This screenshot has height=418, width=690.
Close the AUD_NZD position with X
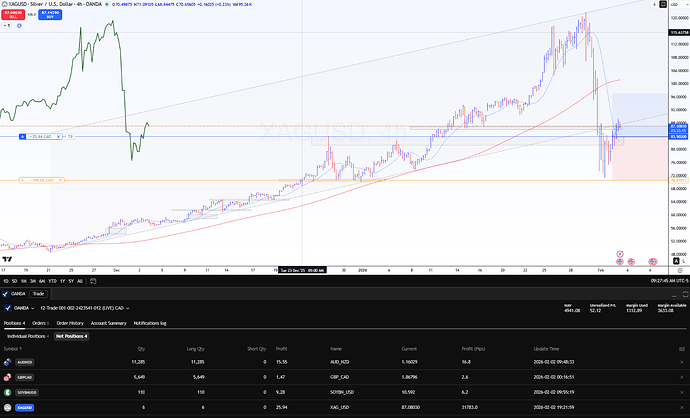tap(682, 362)
